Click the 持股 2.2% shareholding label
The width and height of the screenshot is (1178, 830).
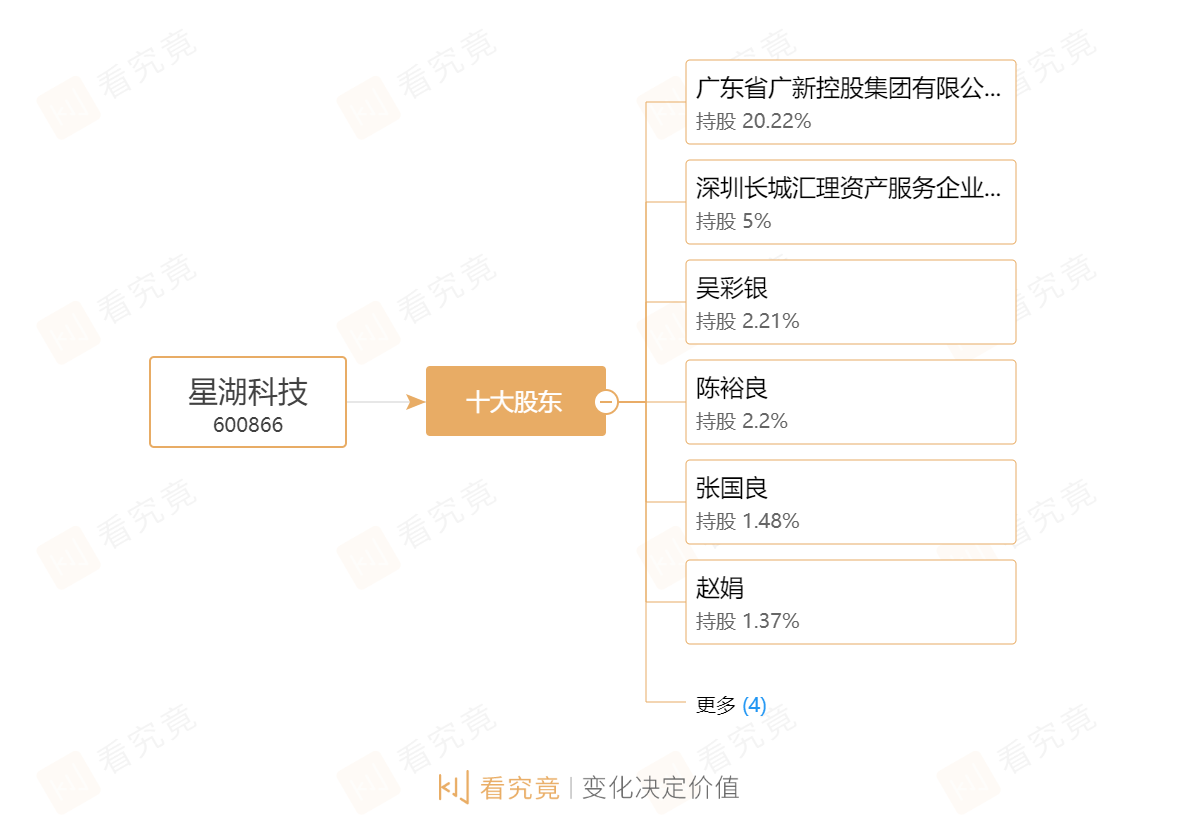(742, 421)
